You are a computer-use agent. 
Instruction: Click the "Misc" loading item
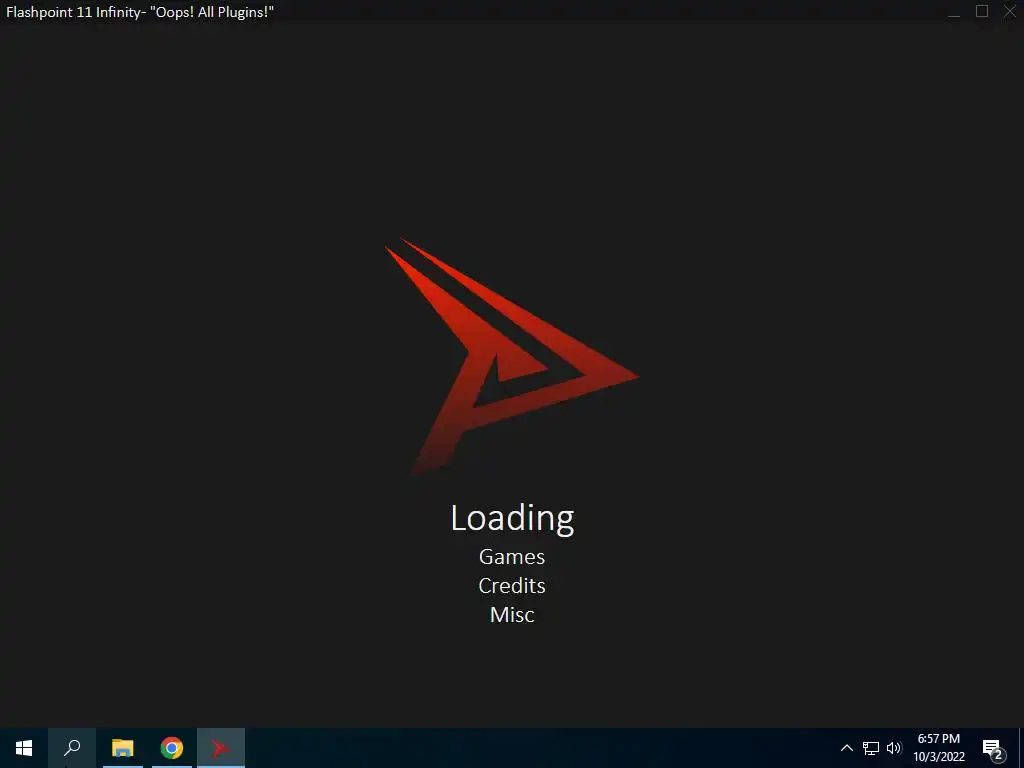[512, 615]
